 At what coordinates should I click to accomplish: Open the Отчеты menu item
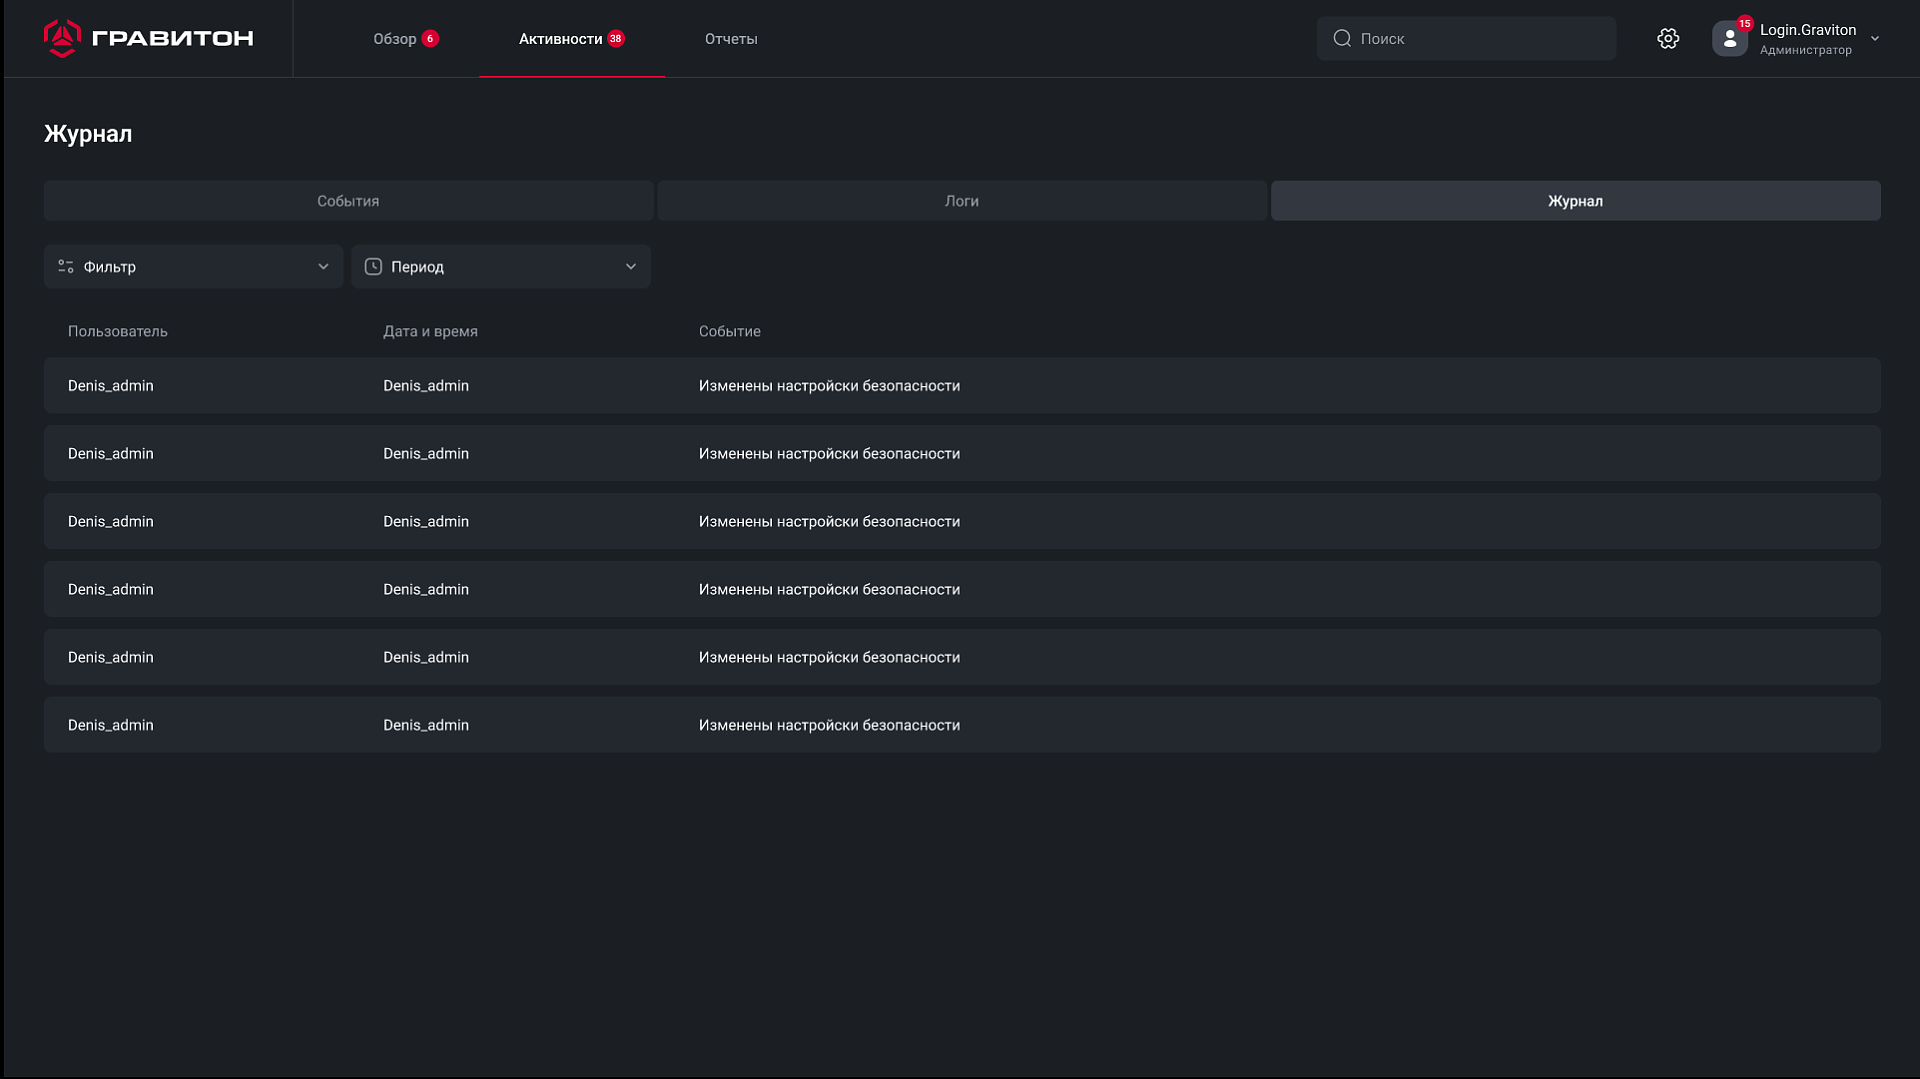pos(730,39)
